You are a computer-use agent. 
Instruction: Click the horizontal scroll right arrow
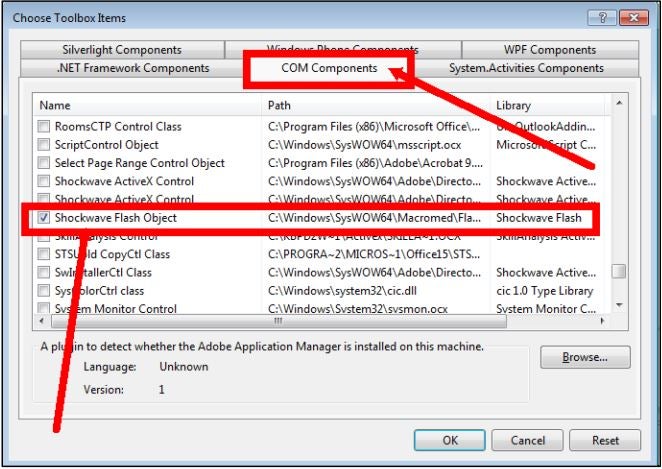coord(602,321)
